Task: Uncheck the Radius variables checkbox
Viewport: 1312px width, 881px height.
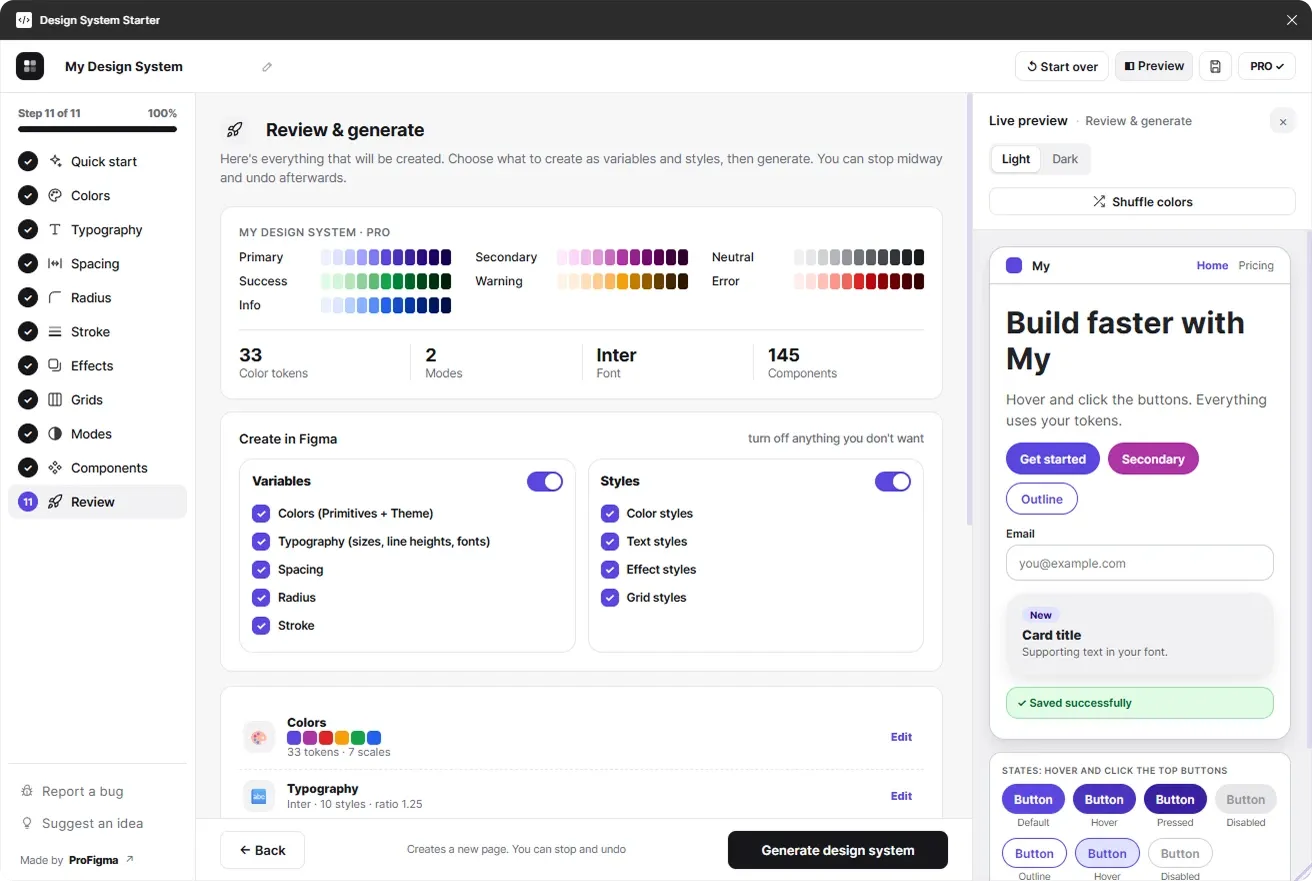Action: (x=261, y=597)
